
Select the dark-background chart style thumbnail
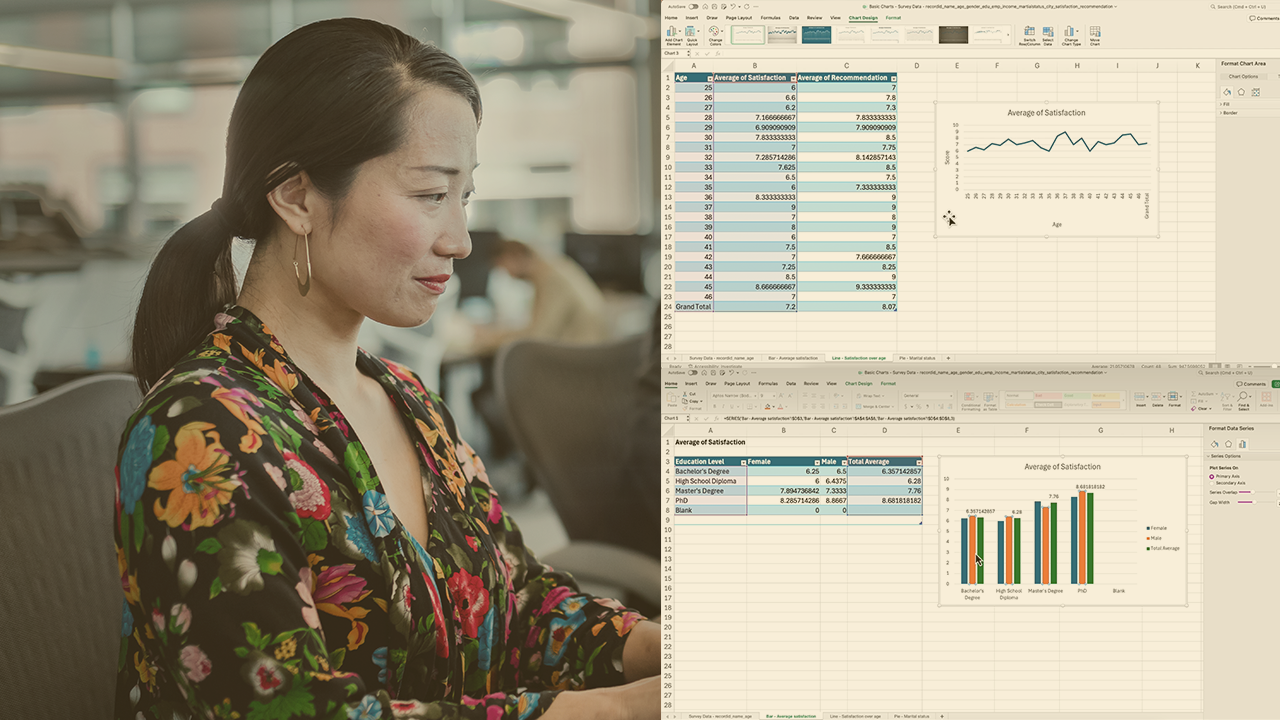coord(953,35)
